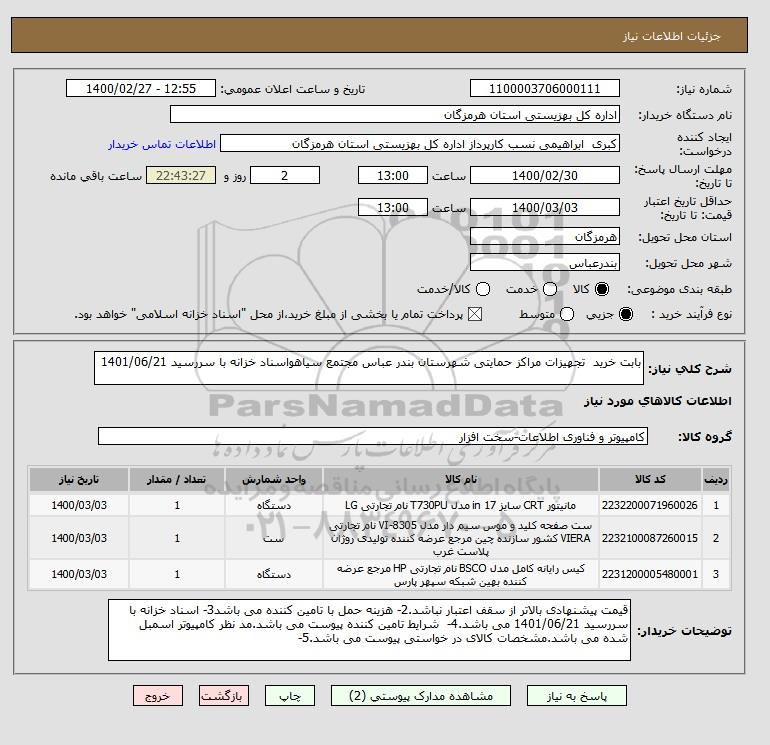The image size is (770, 745).
Task: Select the کالا category radio button
Action: click(x=601, y=289)
